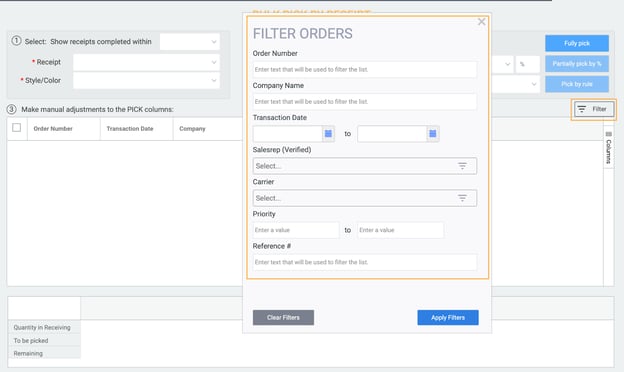Screen dimensions: 624x372
Task: Expand the Style/Color dropdown
Action: pos(146,81)
